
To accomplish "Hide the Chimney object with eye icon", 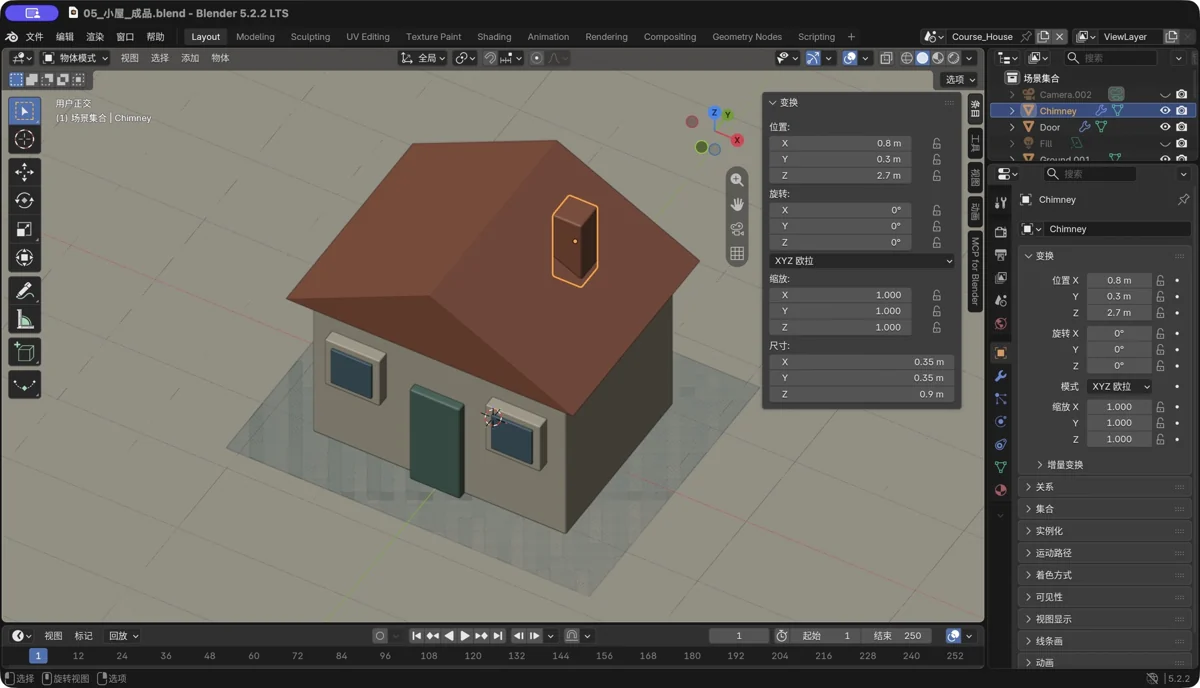I will tap(1164, 111).
